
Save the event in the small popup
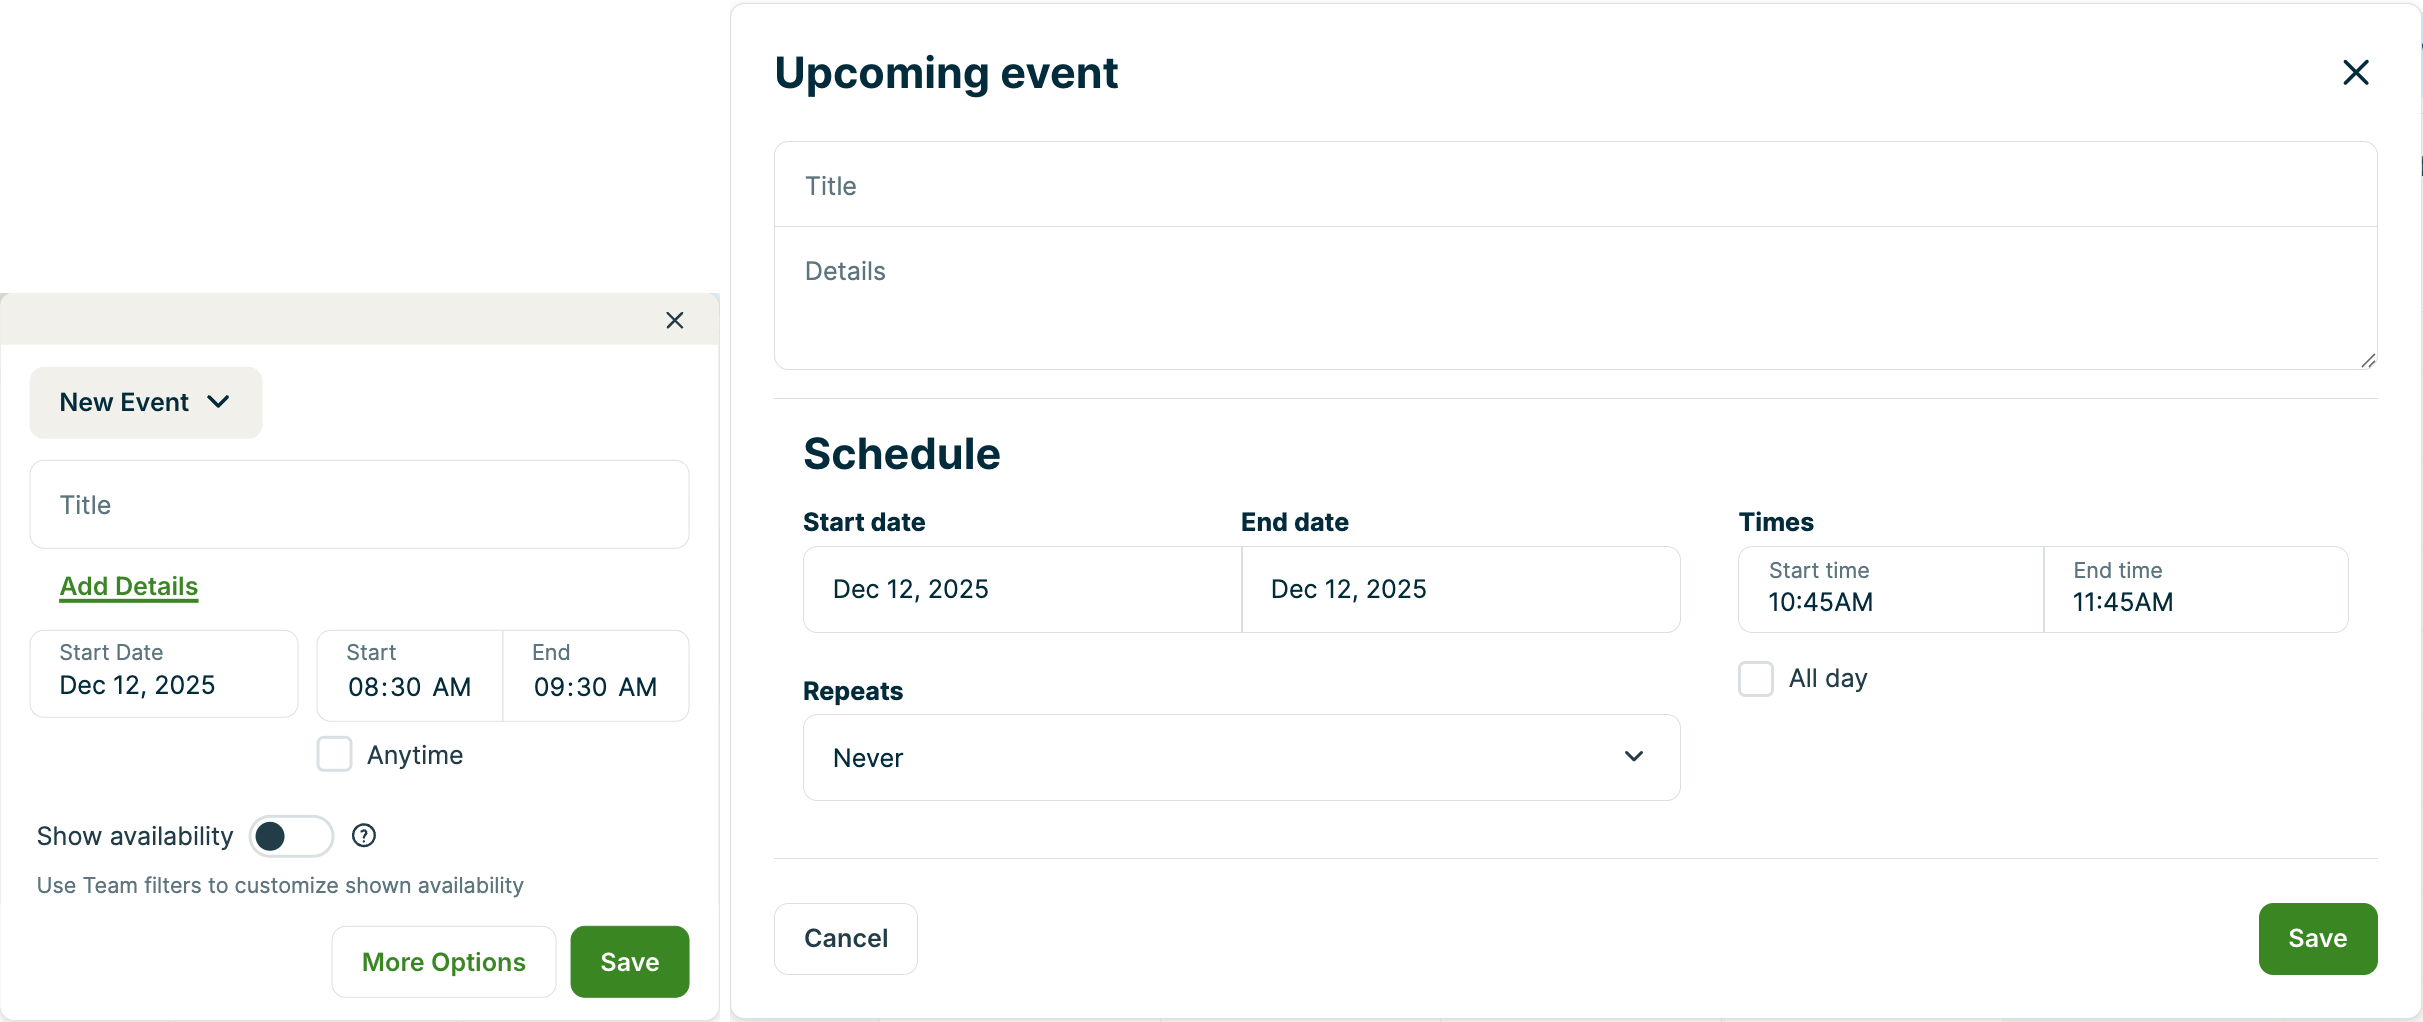[x=629, y=961]
